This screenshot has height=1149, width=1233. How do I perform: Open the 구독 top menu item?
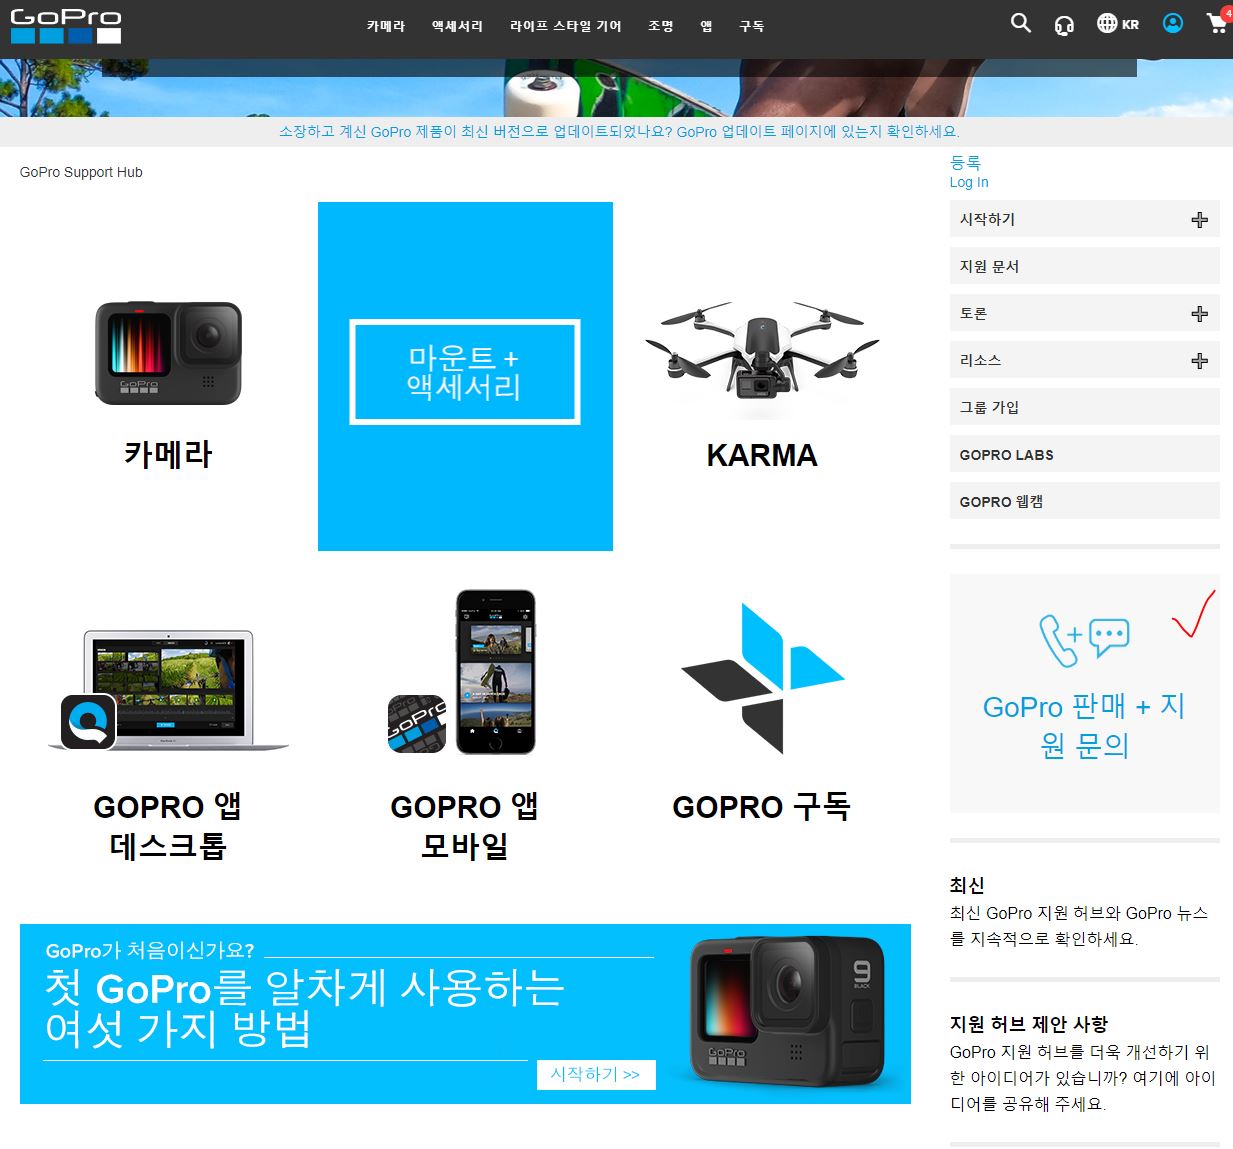click(751, 26)
